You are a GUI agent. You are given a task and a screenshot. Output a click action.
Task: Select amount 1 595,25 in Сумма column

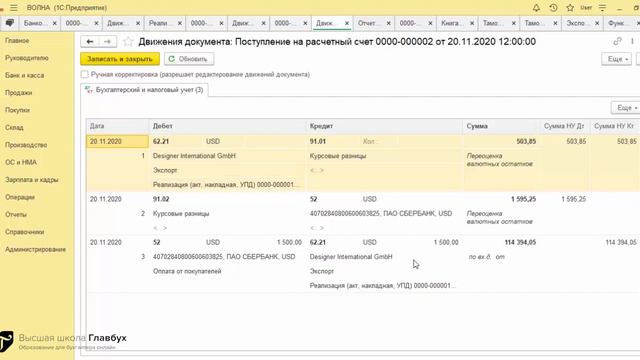pos(523,199)
